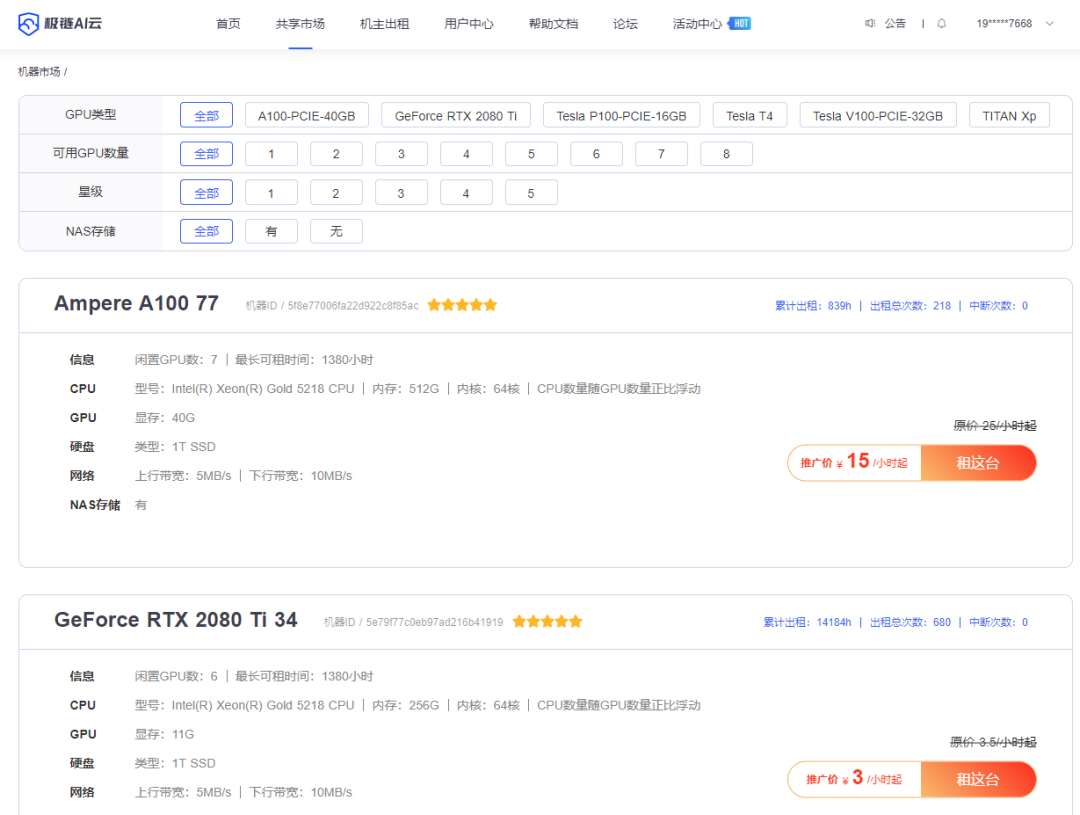Click the GeForce RTX 2080 Ti 34 title
Image resolution: width=1080 pixels, height=815 pixels.
(x=176, y=619)
